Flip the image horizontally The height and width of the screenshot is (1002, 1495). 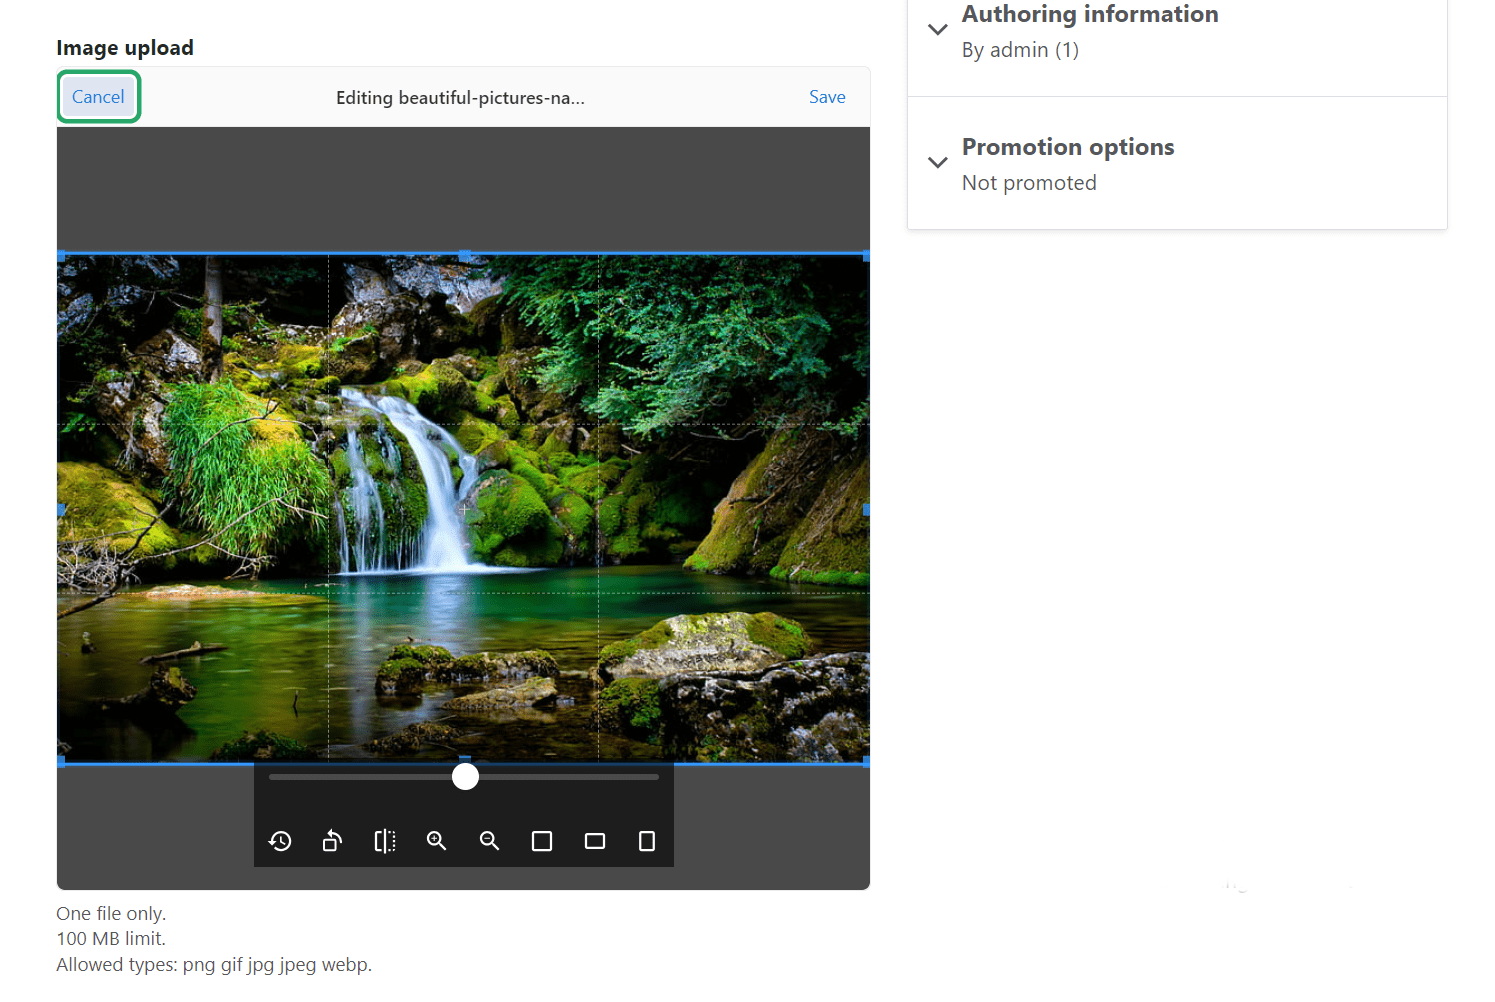384,841
